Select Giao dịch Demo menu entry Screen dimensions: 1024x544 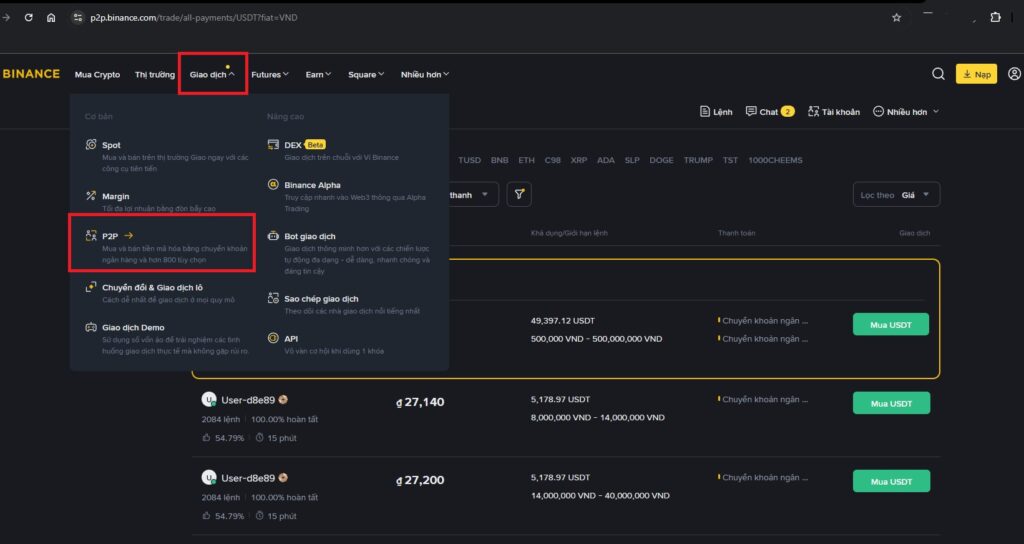167,338
